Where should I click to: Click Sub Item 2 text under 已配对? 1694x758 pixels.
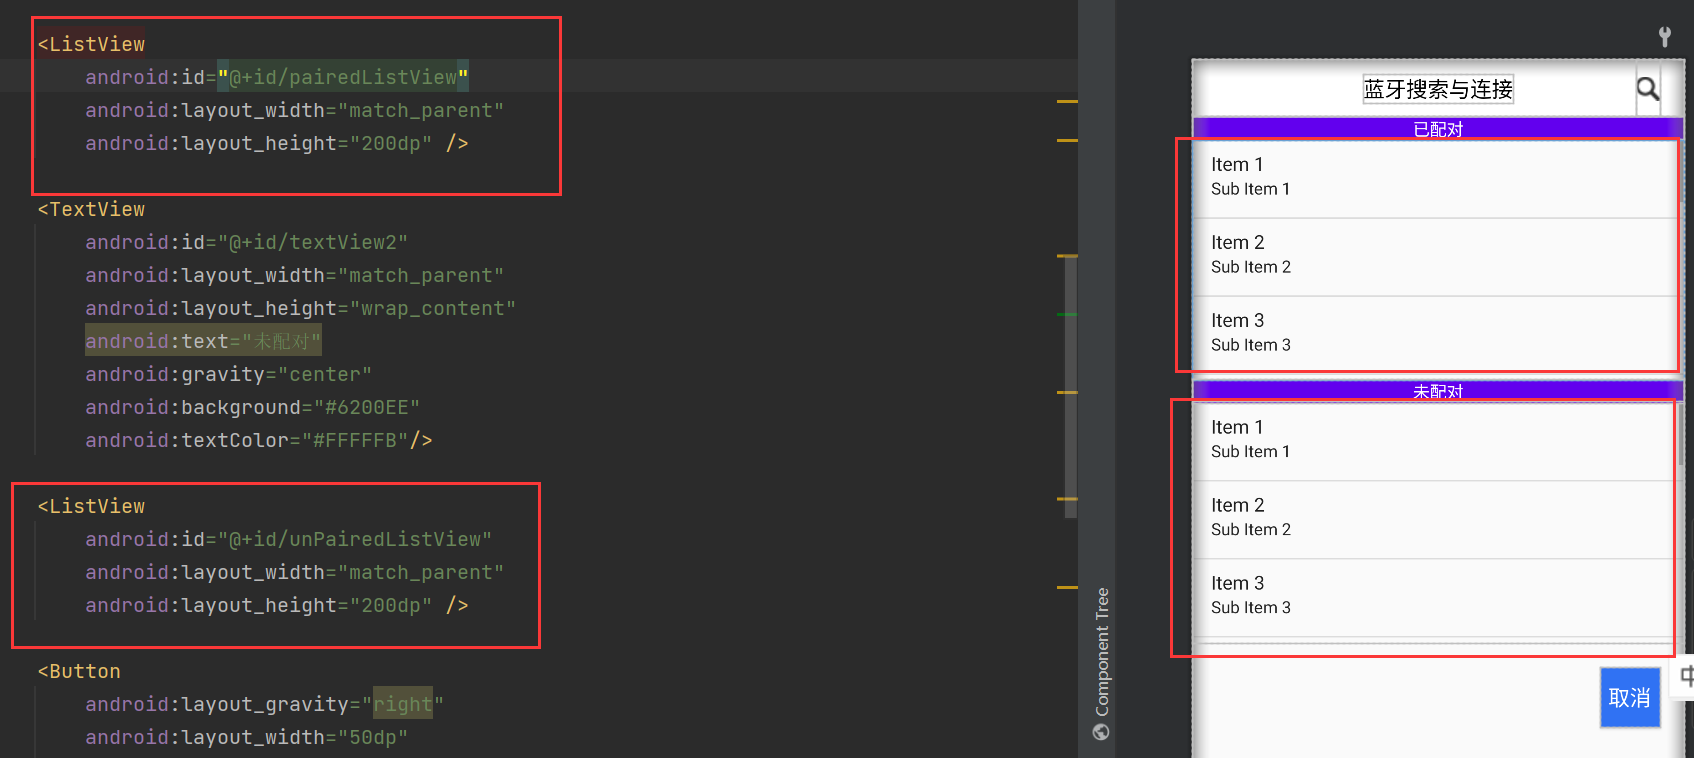pyautogui.click(x=1251, y=267)
